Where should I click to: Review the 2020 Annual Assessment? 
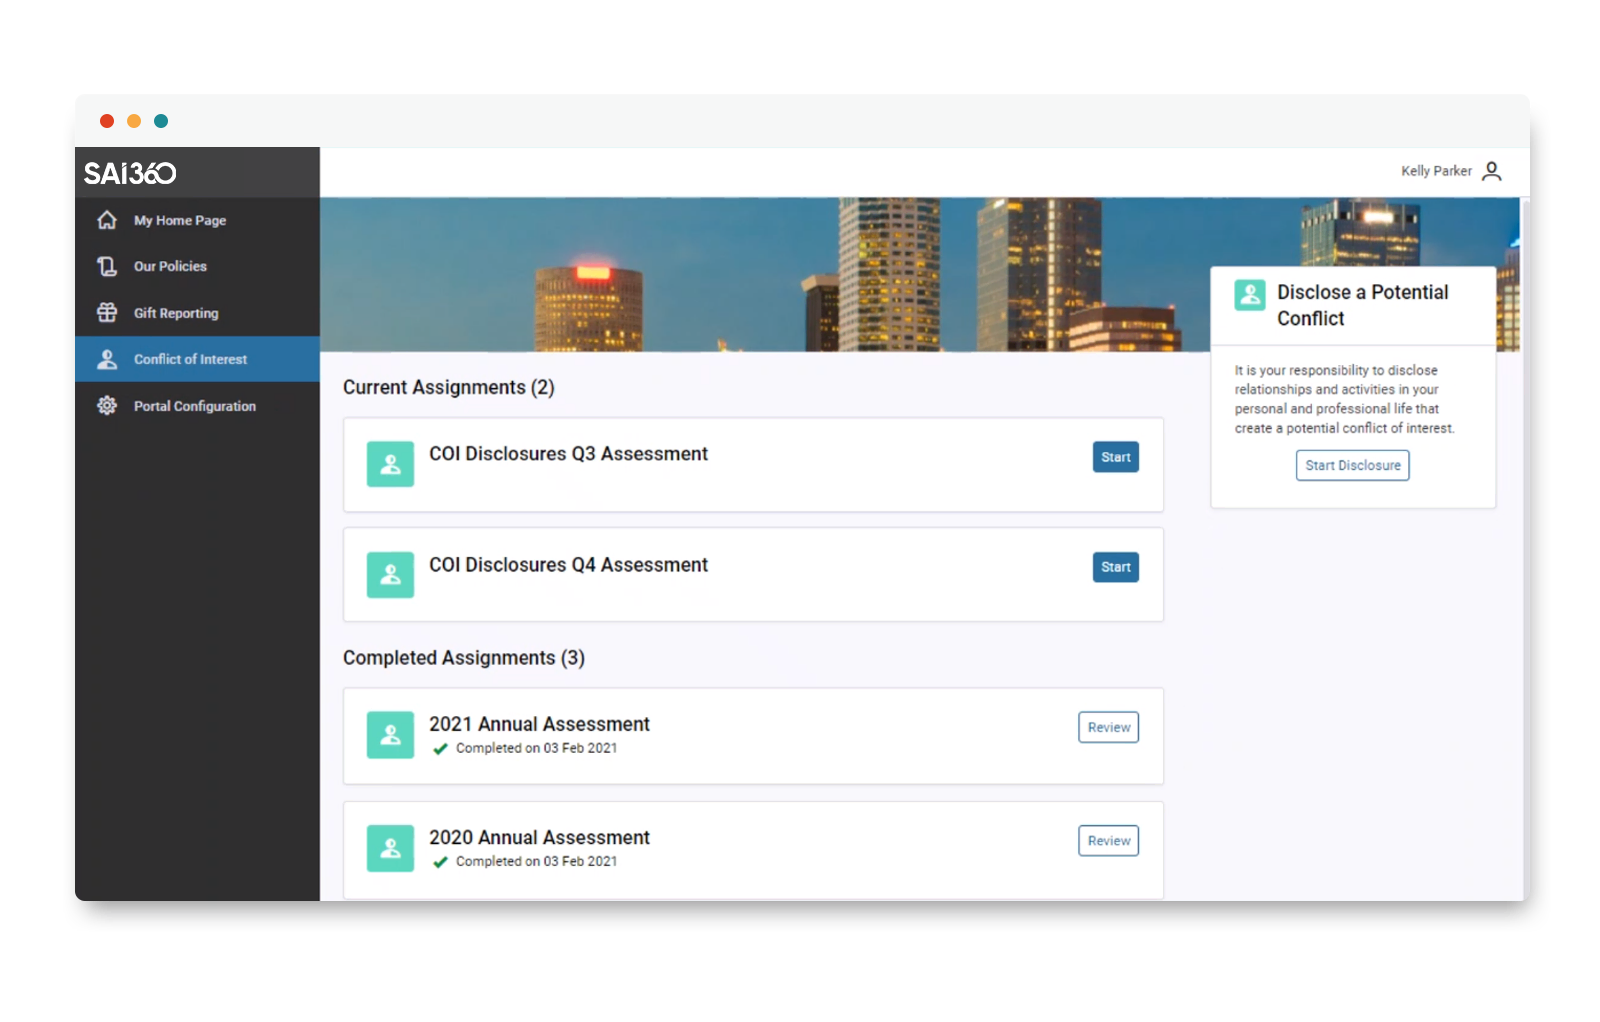[1107, 840]
